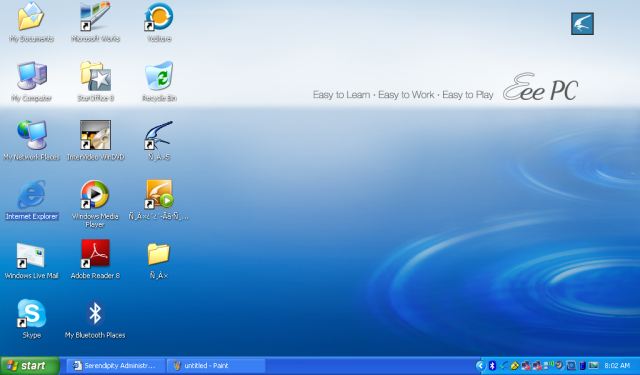Select the My Computer icon

click(x=31, y=81)
